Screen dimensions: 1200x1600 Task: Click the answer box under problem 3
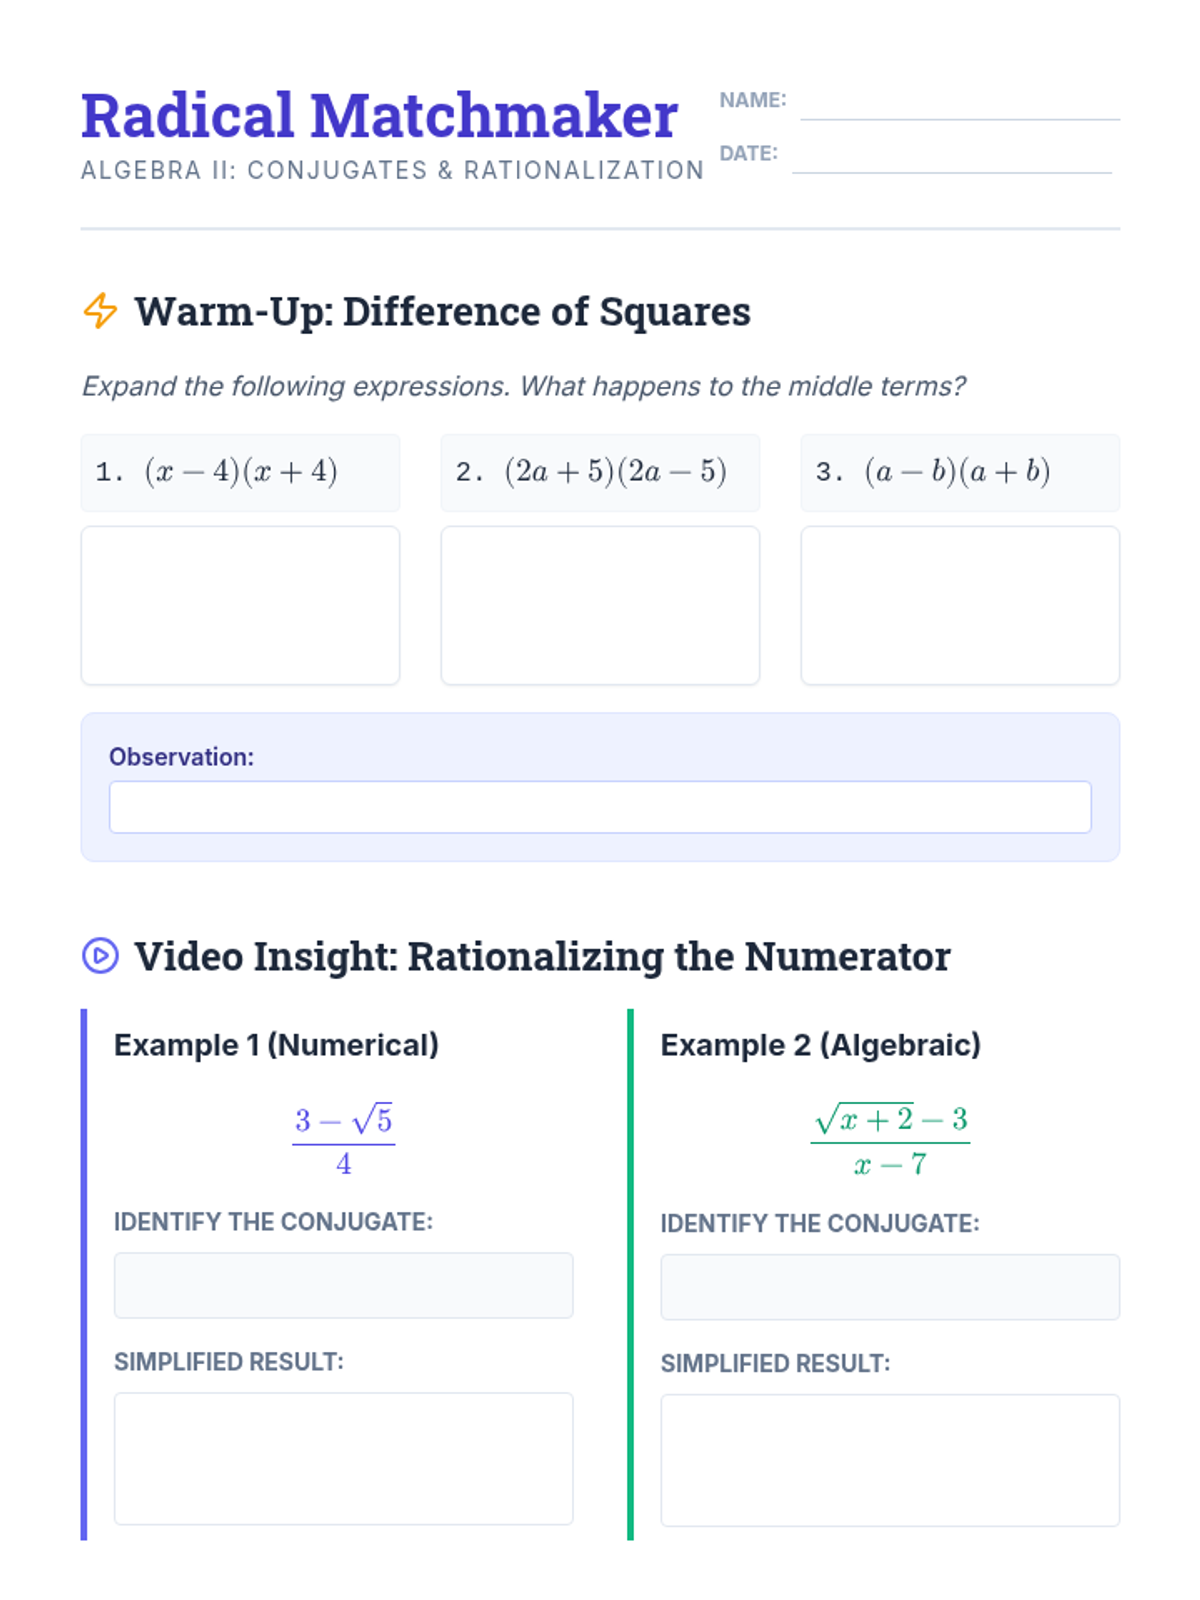(x=960, y=606)
